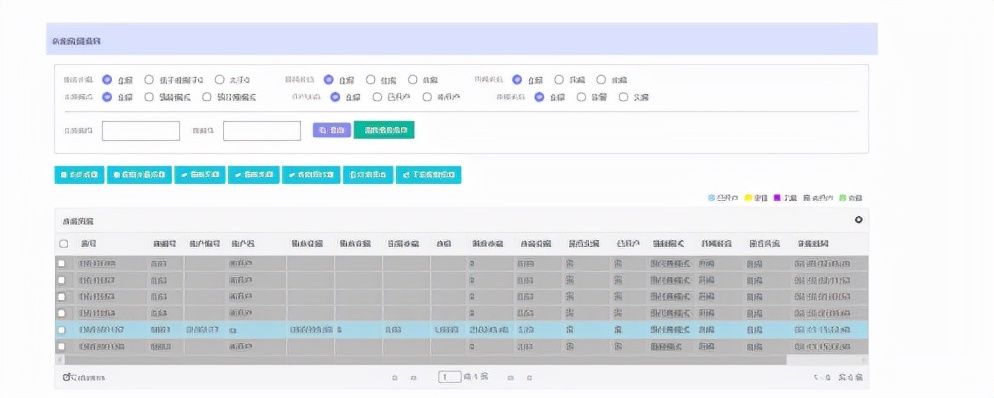
Task: Click the gear icon at the table's top-right corner
Action: (x=858, y=220)
